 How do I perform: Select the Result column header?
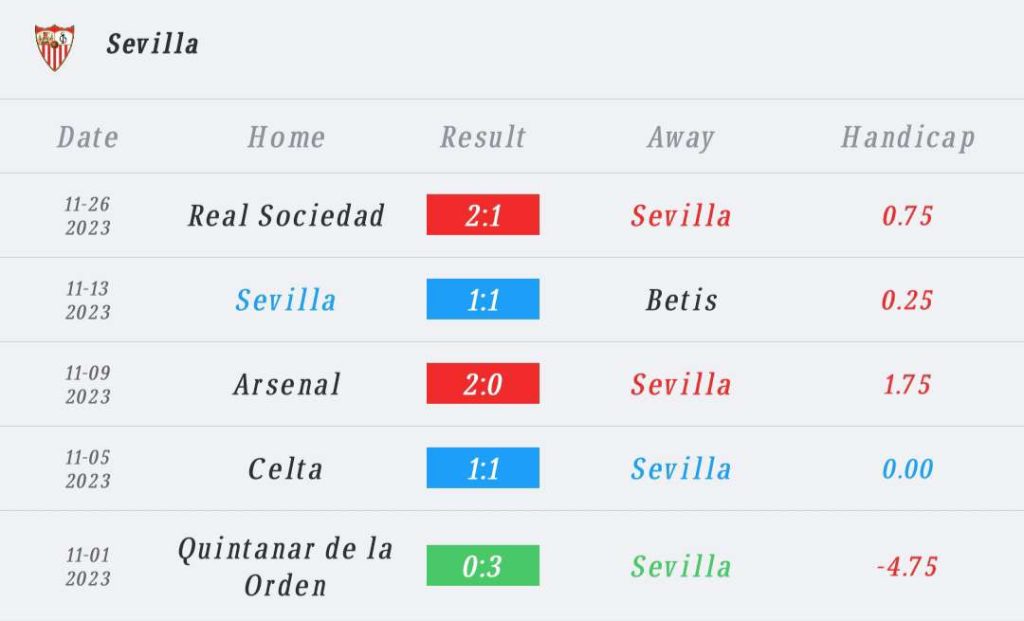[x=483, y=137]
